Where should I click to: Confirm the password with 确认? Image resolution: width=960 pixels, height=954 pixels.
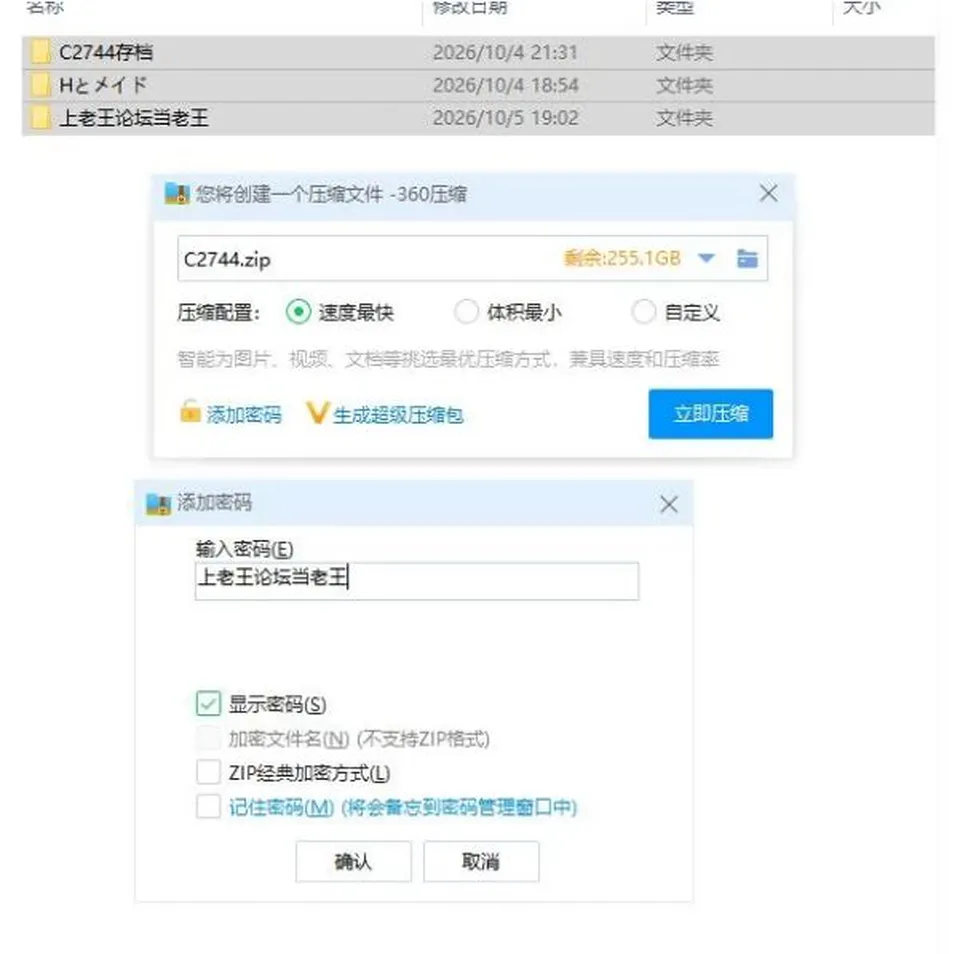(x=353, y=862)
